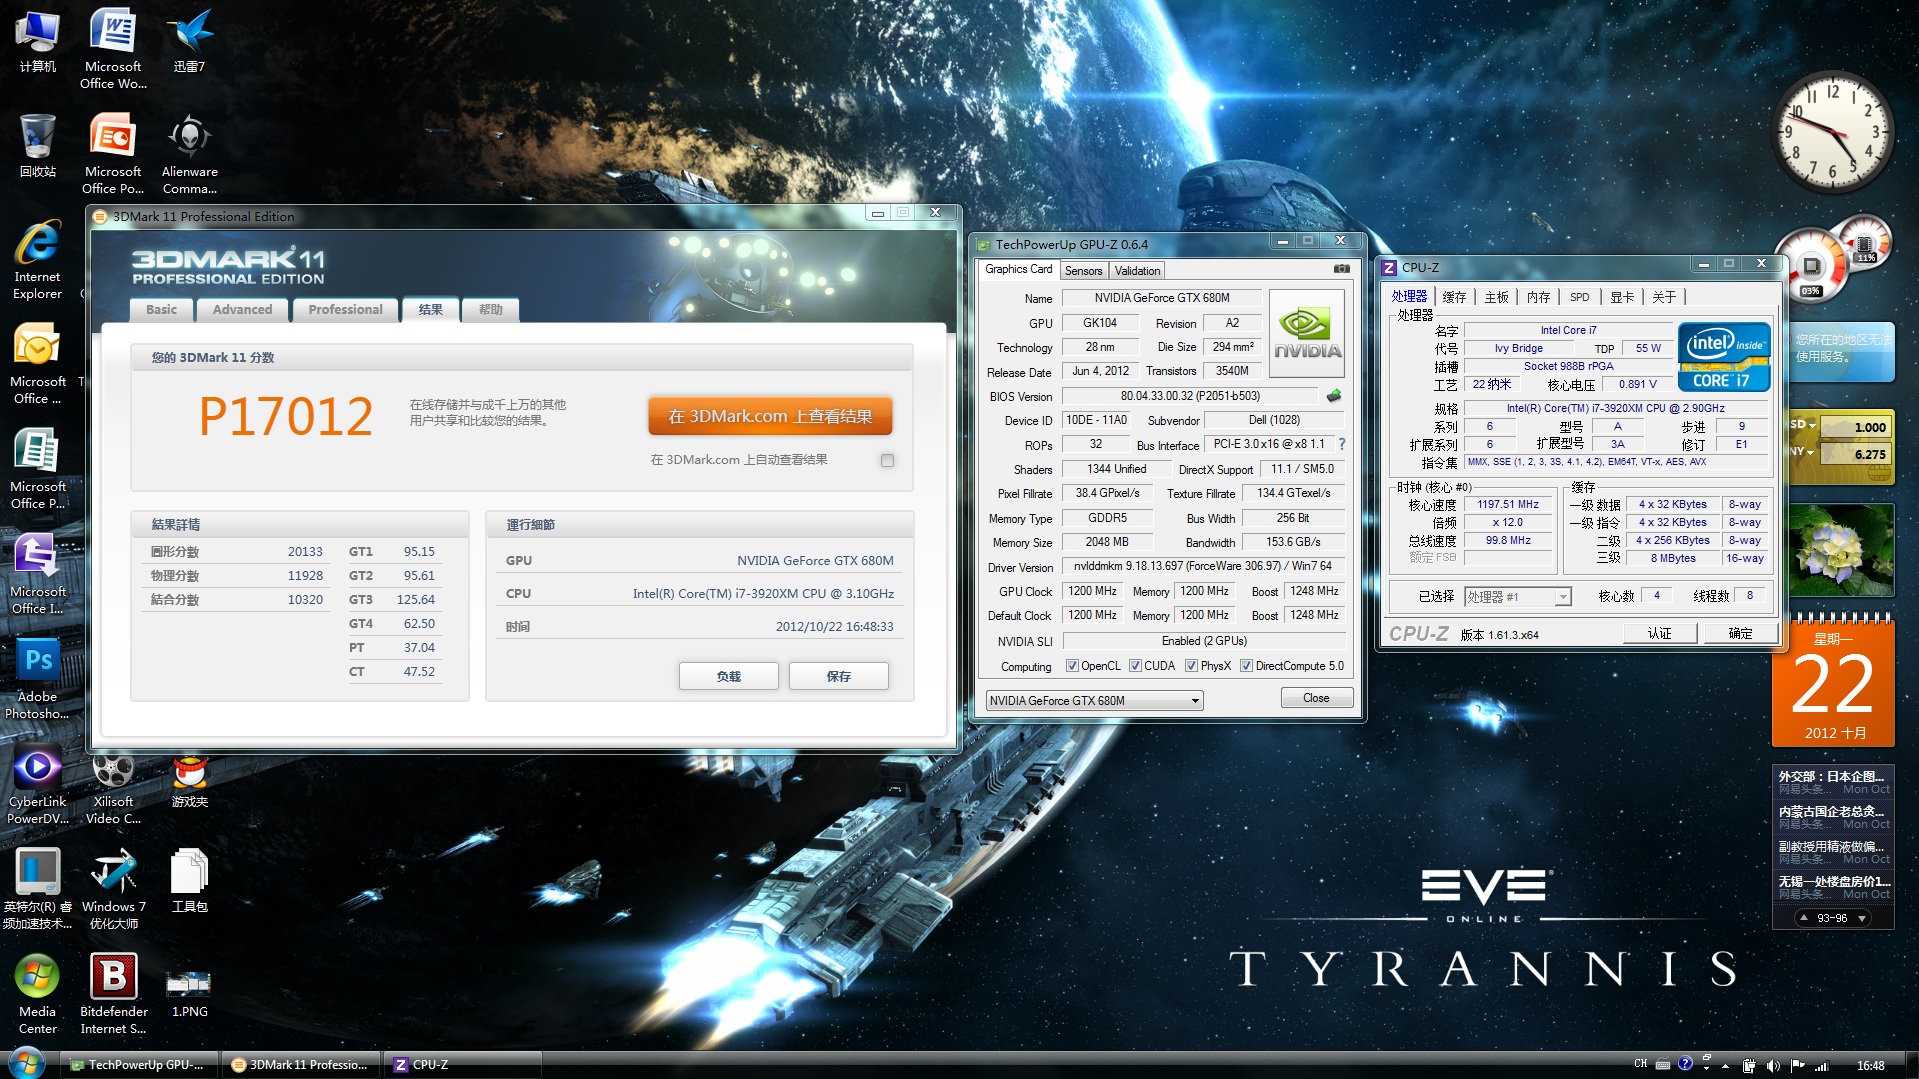Click 保存 save button in 3DMark
Viewport: 1919px width, 1079px height.
838,677
